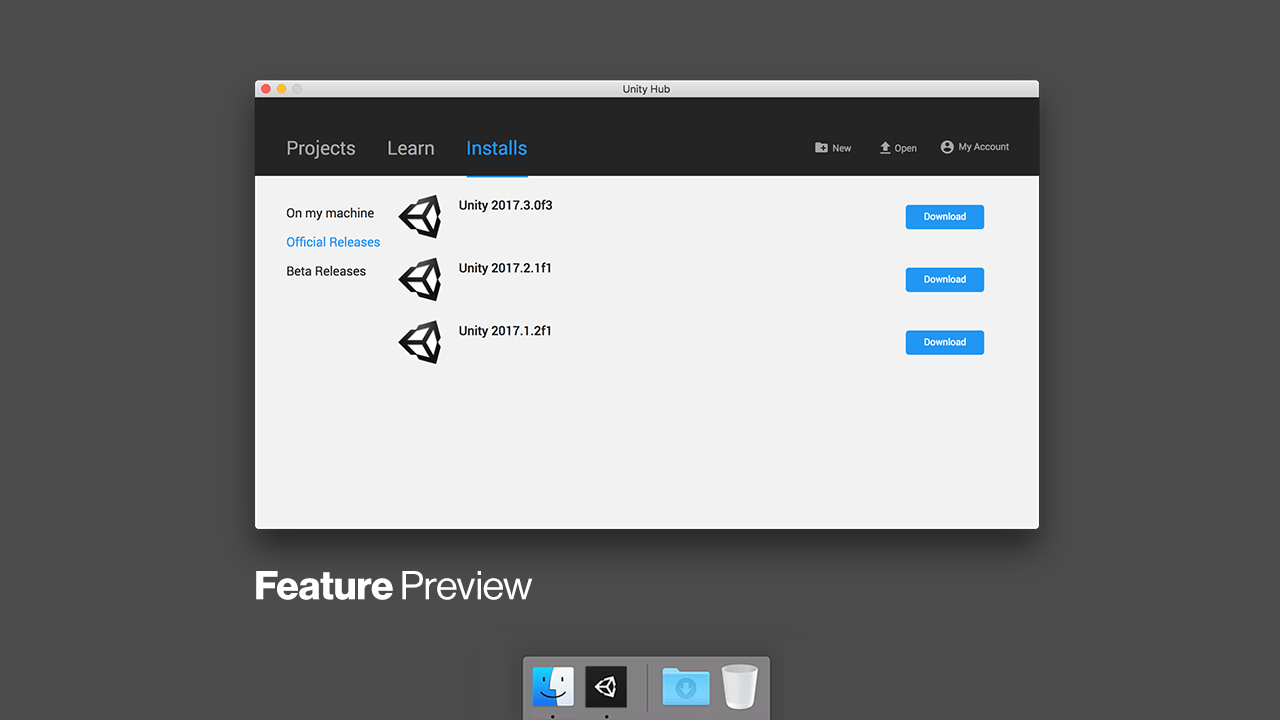1280x720 pixels.
Task: Click Unity logo beside 2017.3.0f3
Action: coord(420,216)
